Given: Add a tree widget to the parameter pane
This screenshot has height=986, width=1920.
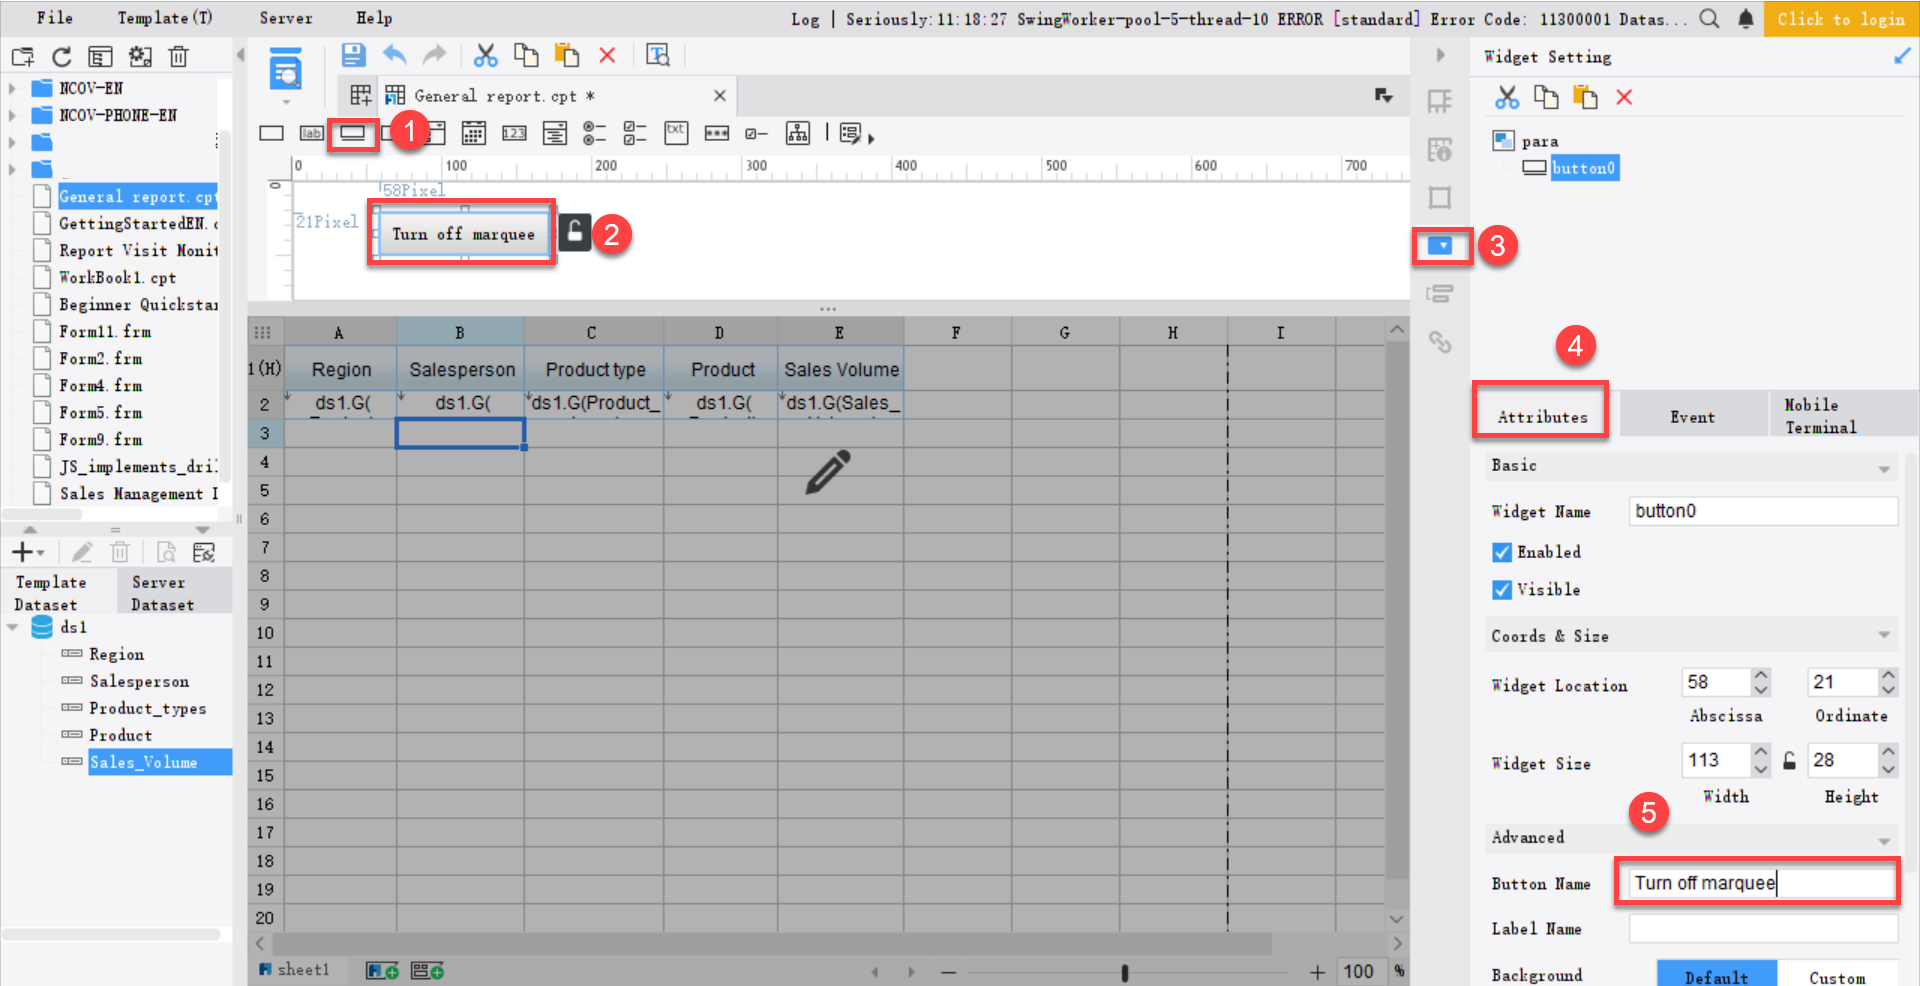Looking at the screenshot, I should (797, 133).
